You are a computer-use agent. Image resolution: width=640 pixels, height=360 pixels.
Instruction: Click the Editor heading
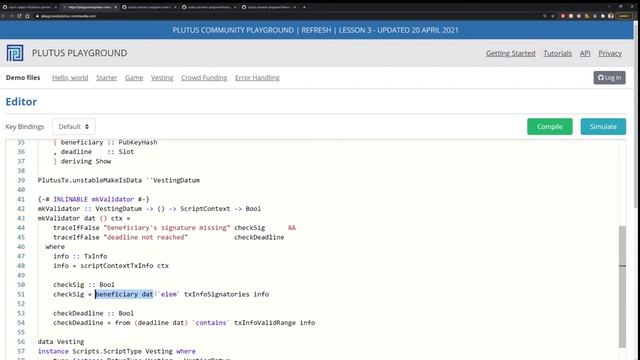21,102
